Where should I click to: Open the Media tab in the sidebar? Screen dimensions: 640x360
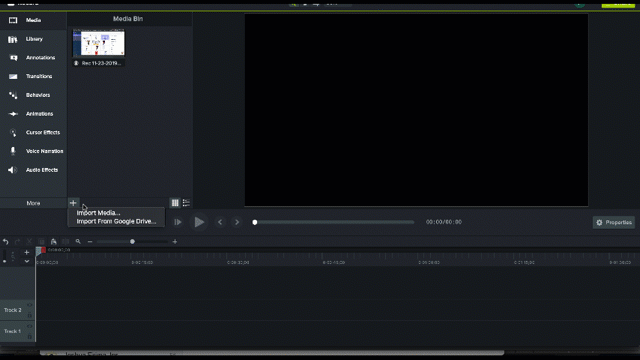(x=33, y=20)
